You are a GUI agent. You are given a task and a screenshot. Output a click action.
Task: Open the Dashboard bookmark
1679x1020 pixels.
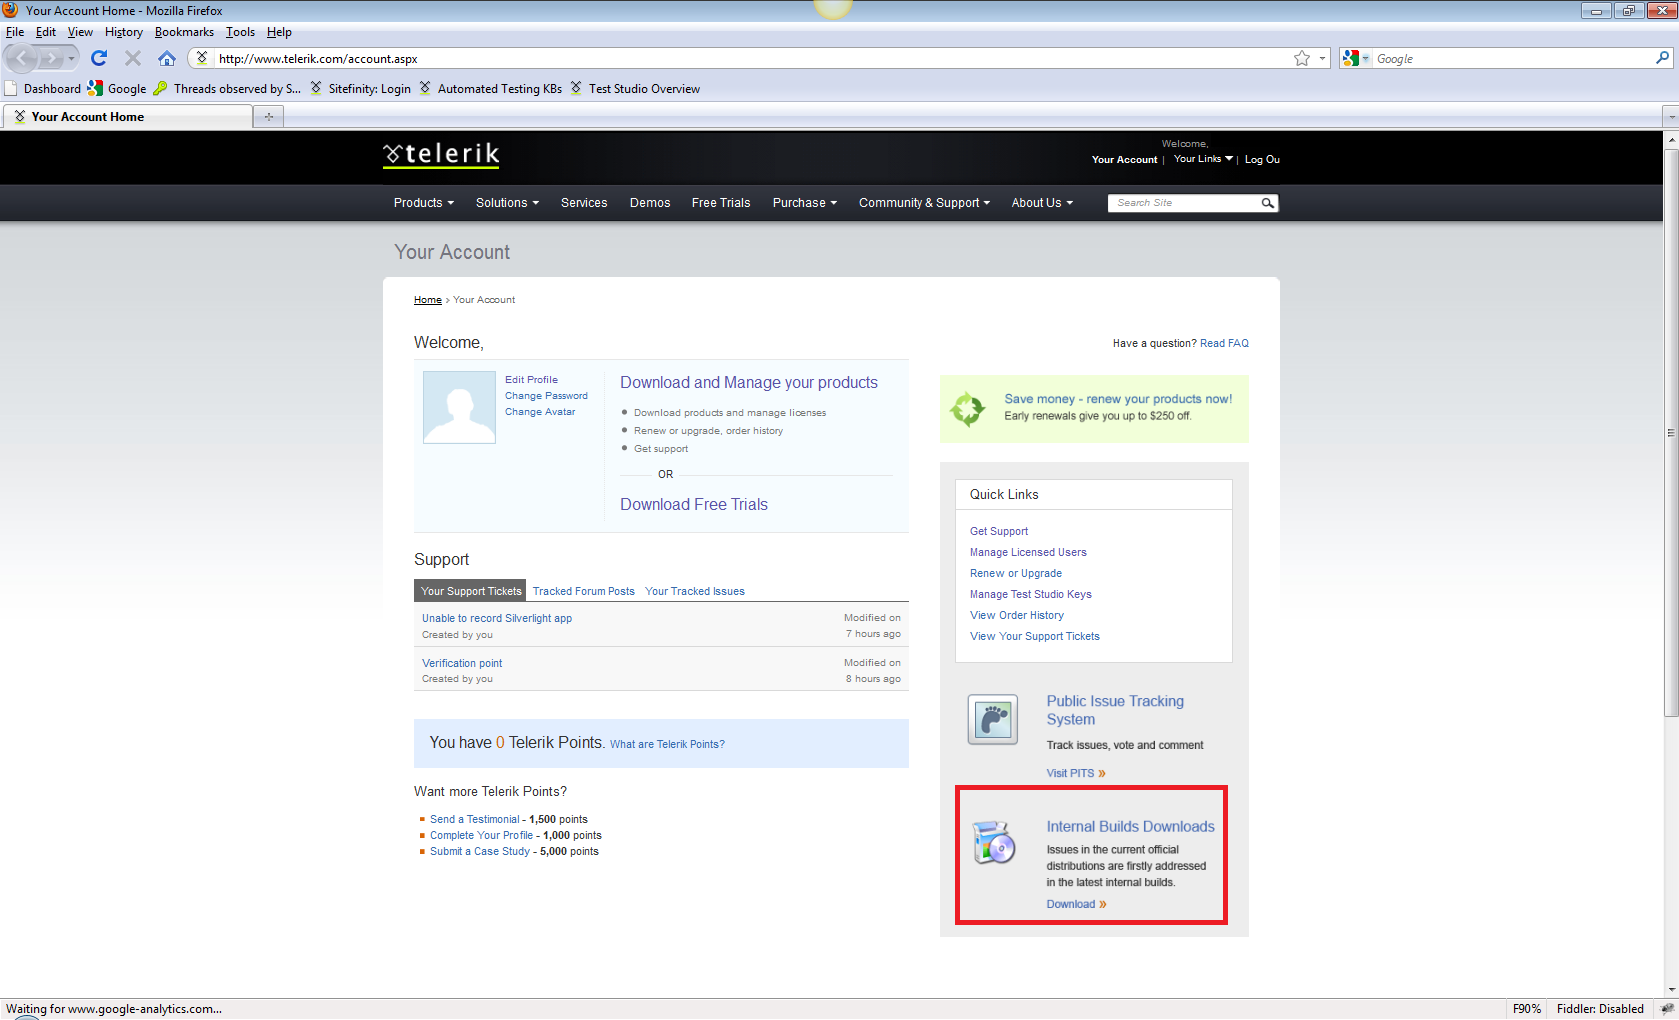pyautogui.click(x=42, y=88)
